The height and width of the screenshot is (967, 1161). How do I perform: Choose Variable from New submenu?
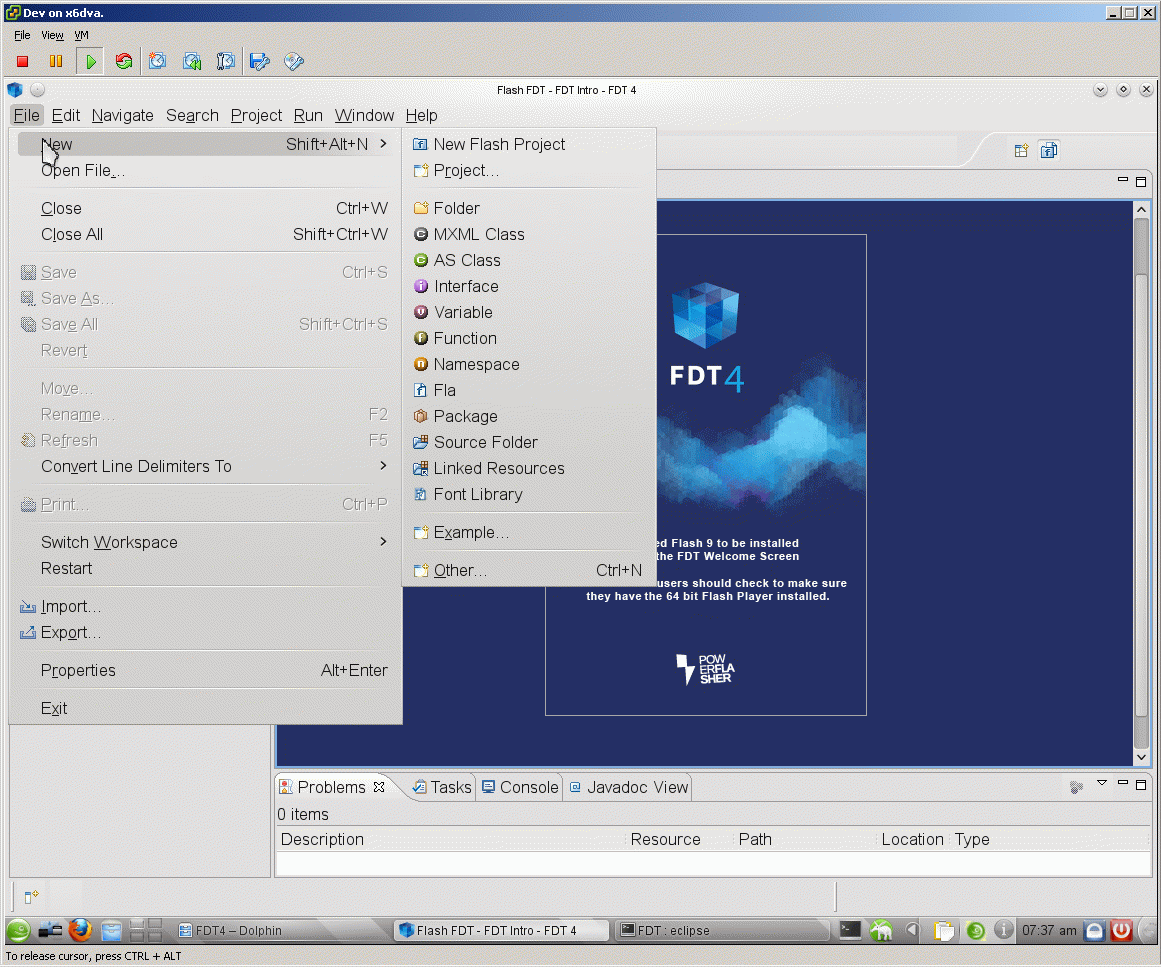click(529, 312)
